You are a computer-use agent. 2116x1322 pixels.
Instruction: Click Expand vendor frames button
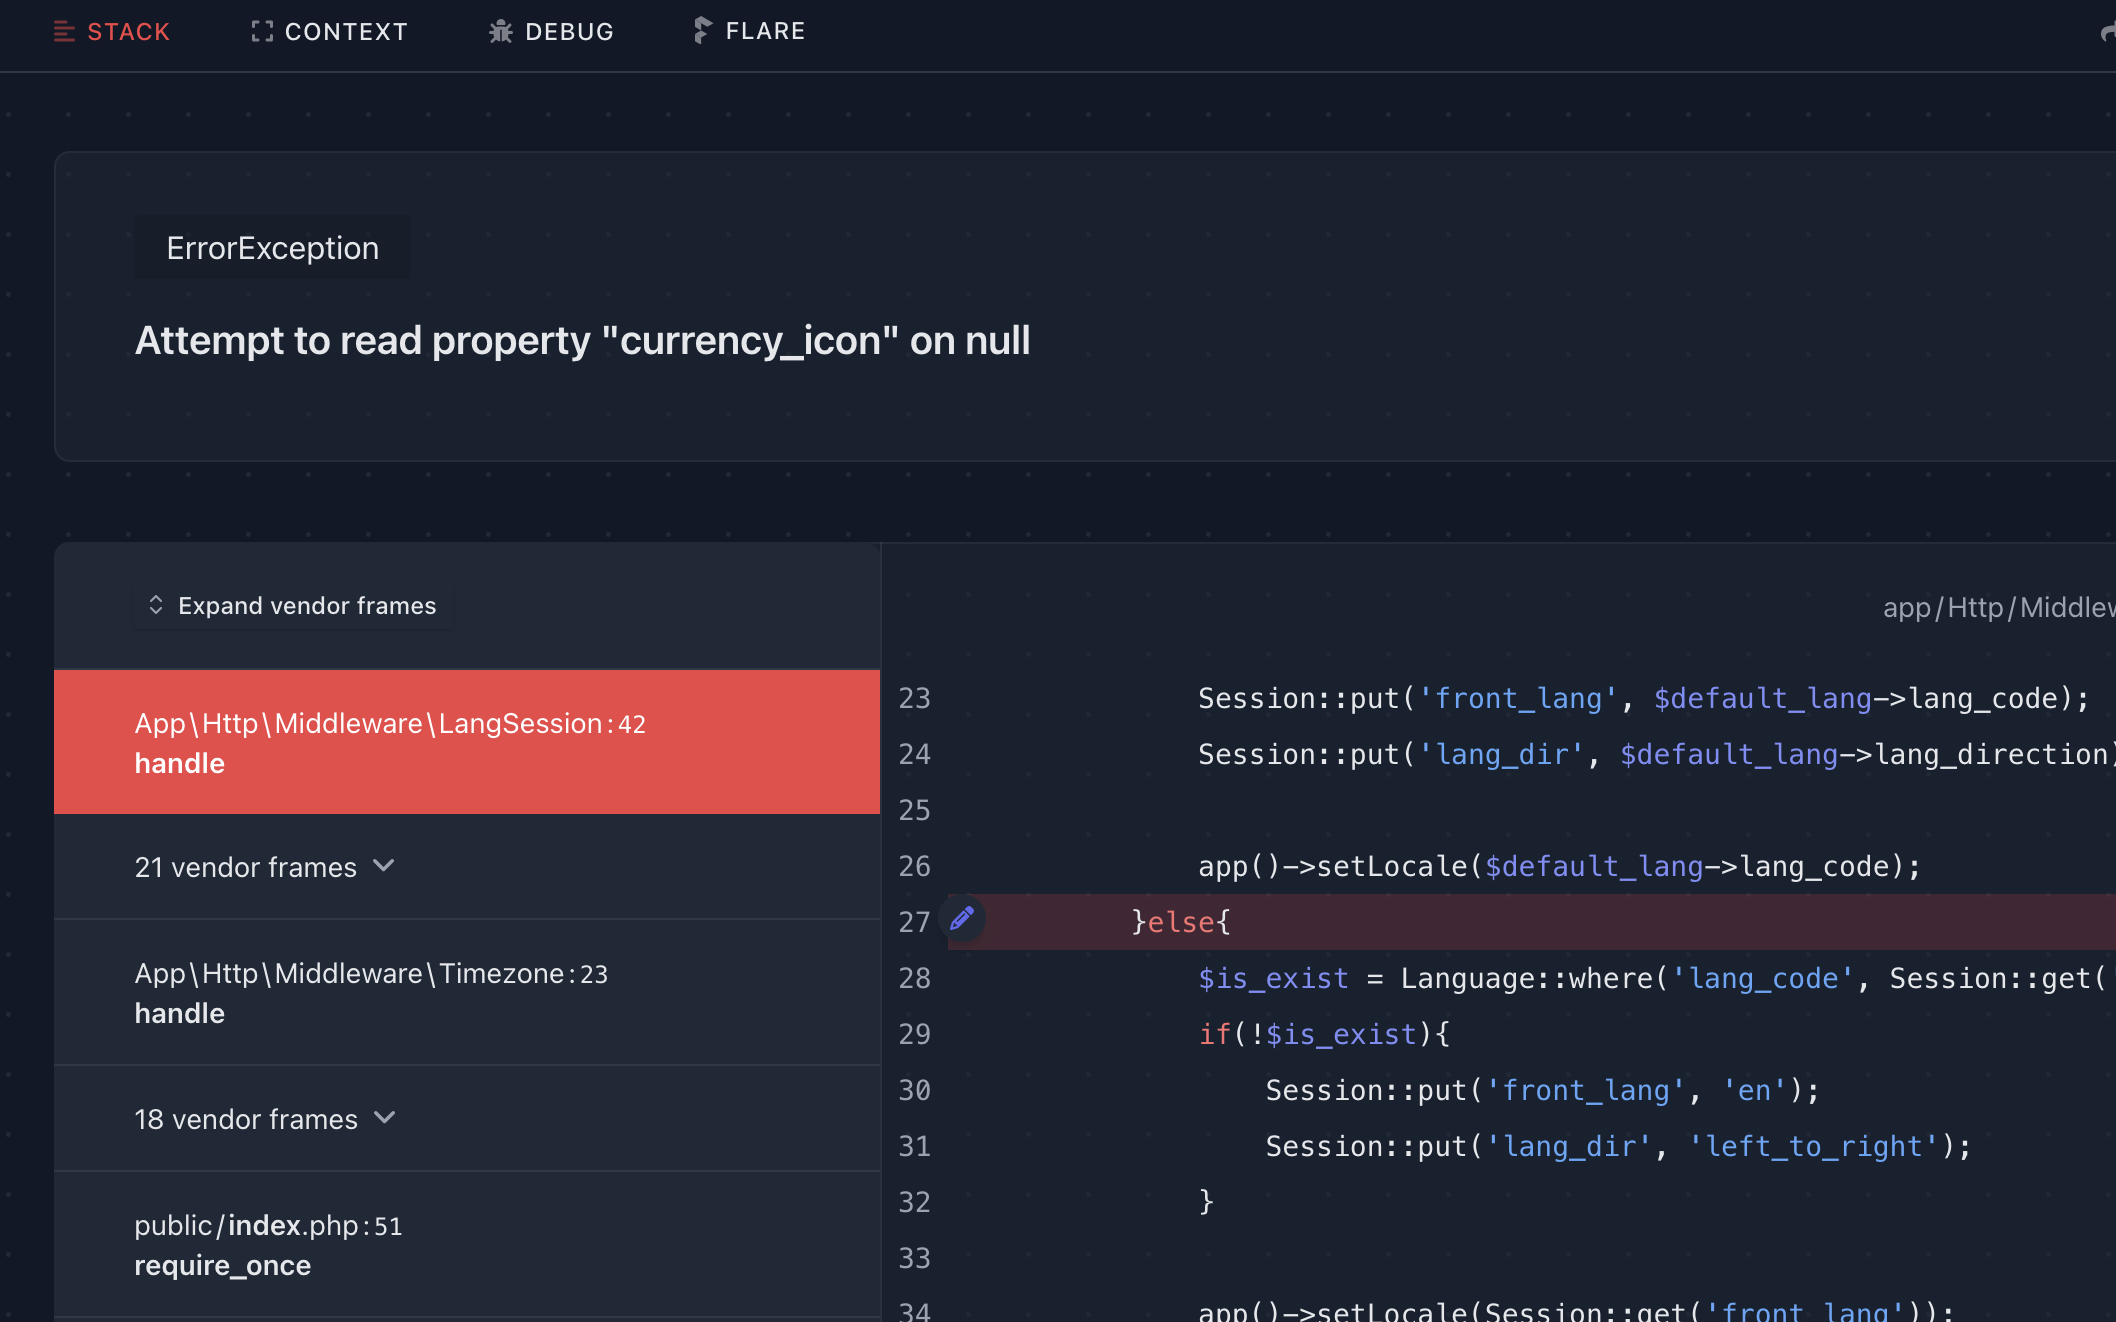(x=292, y=606)
